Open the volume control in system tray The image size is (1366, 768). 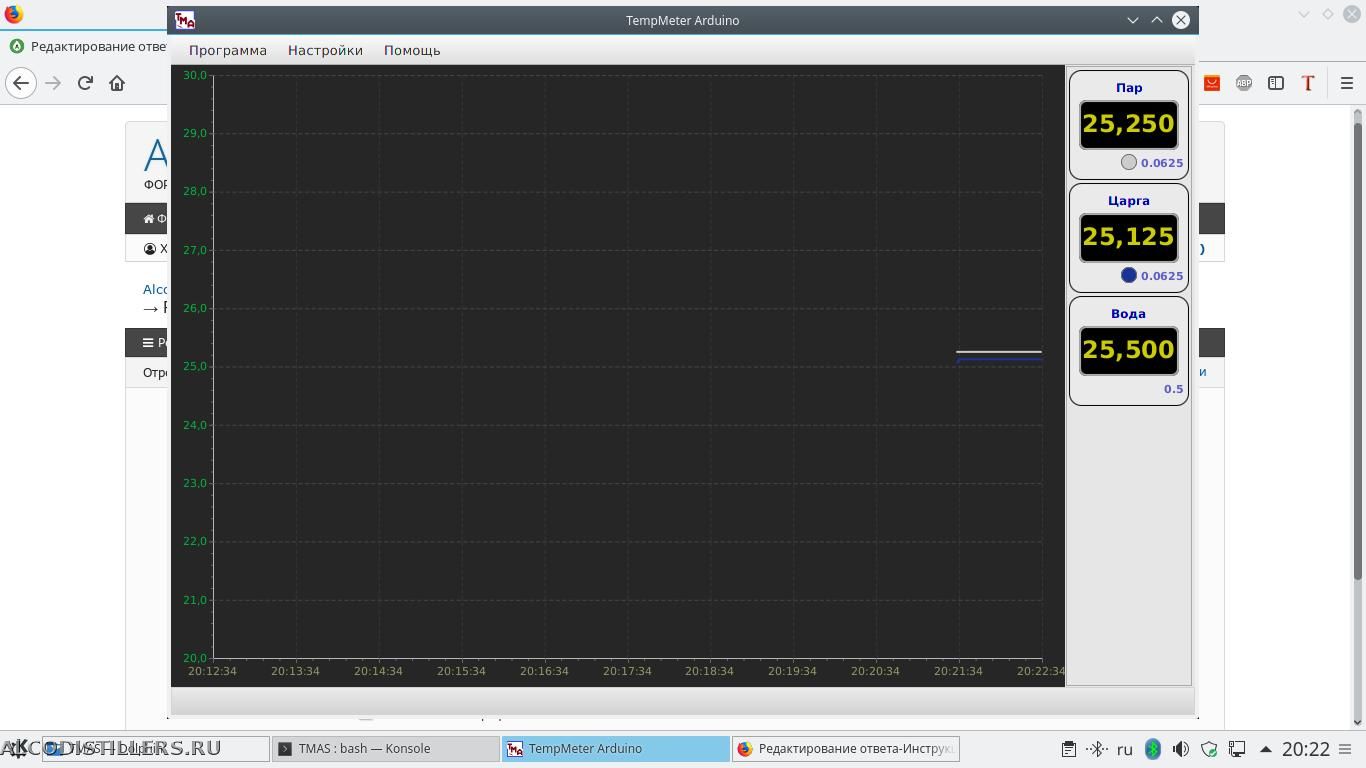1181,749
